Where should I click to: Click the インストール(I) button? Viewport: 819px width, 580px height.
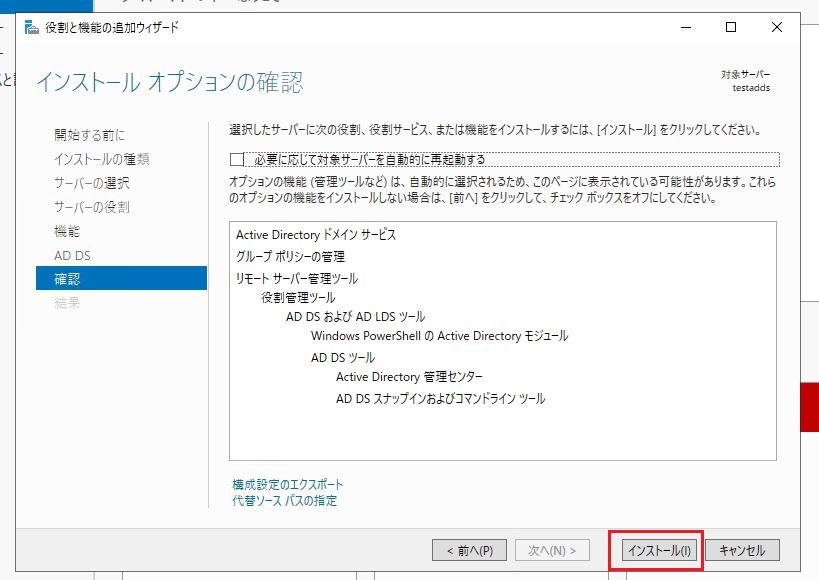659,550
